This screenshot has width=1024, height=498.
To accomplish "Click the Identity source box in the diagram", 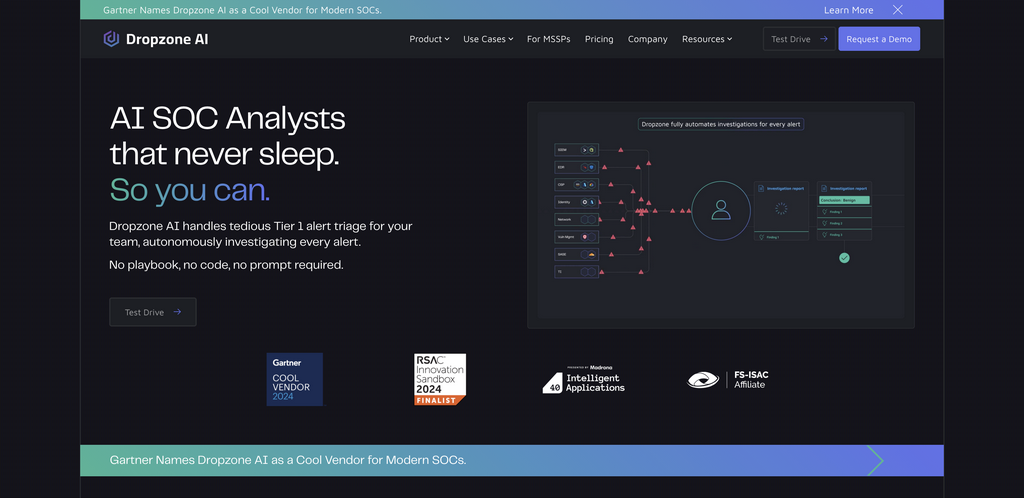I will pos(577,202).
